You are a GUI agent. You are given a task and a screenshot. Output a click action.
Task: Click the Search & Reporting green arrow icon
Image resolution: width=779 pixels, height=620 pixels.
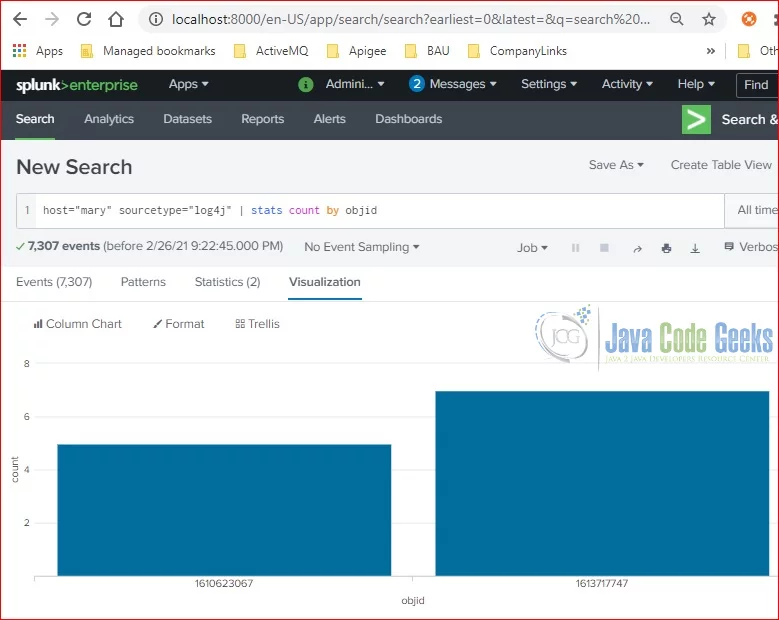pos(696,120)
